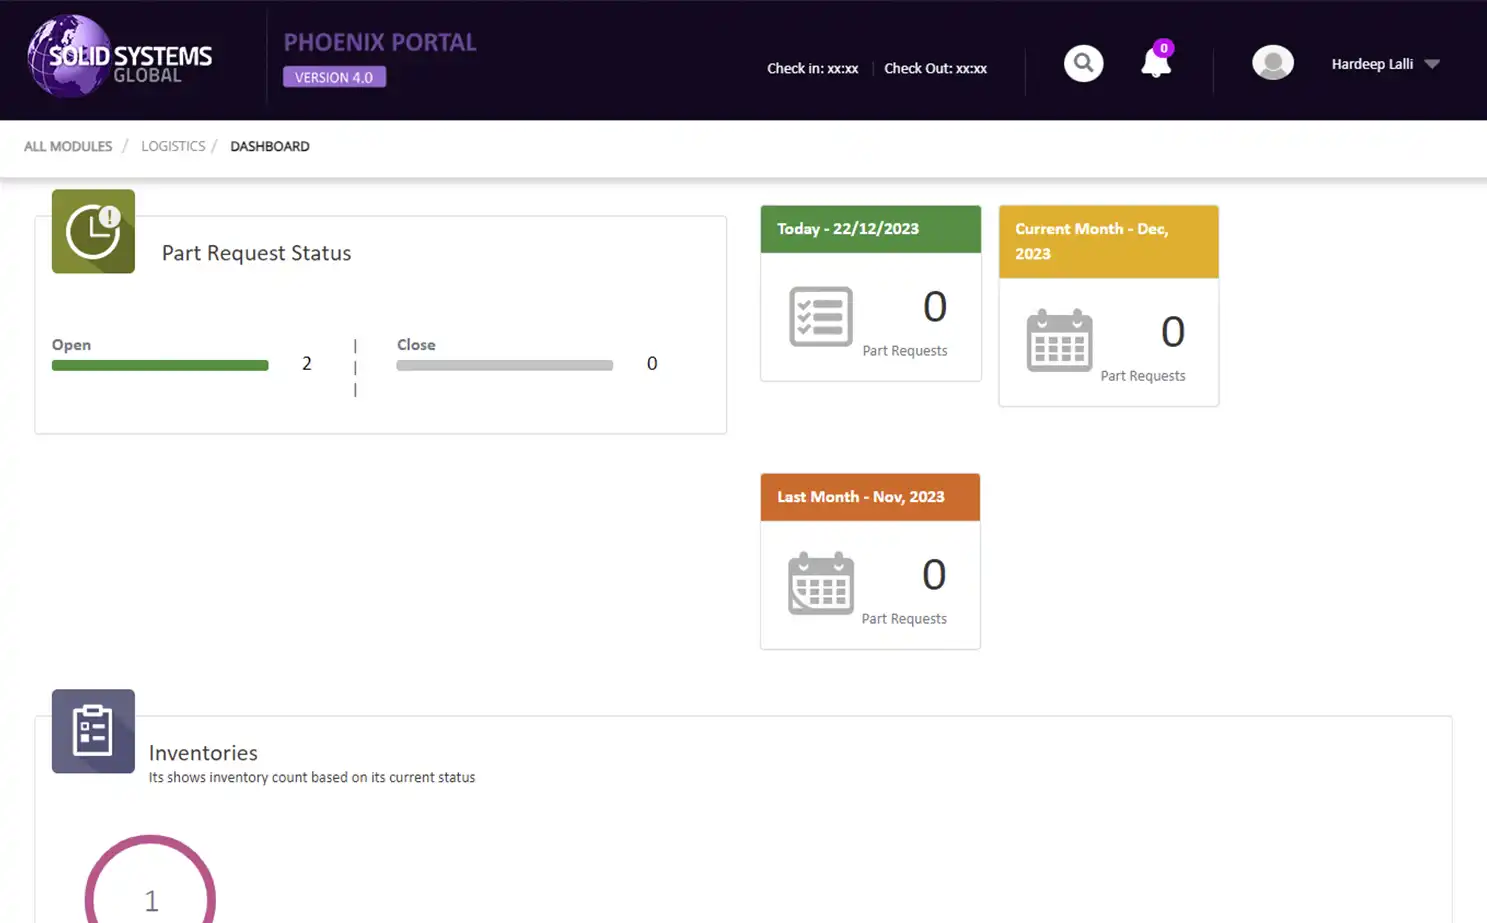
Task: Click the Solid Systems Global logo
Action: 120,56
